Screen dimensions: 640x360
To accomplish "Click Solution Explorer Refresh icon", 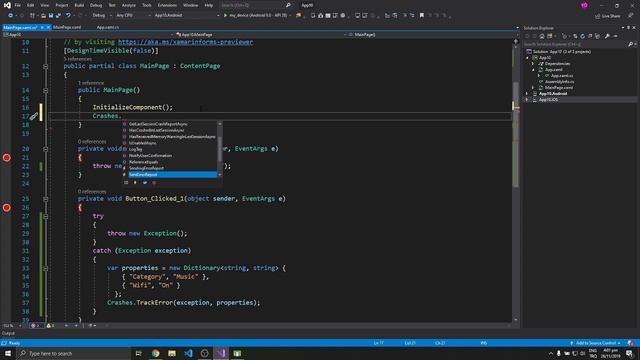I will [582, 36].
